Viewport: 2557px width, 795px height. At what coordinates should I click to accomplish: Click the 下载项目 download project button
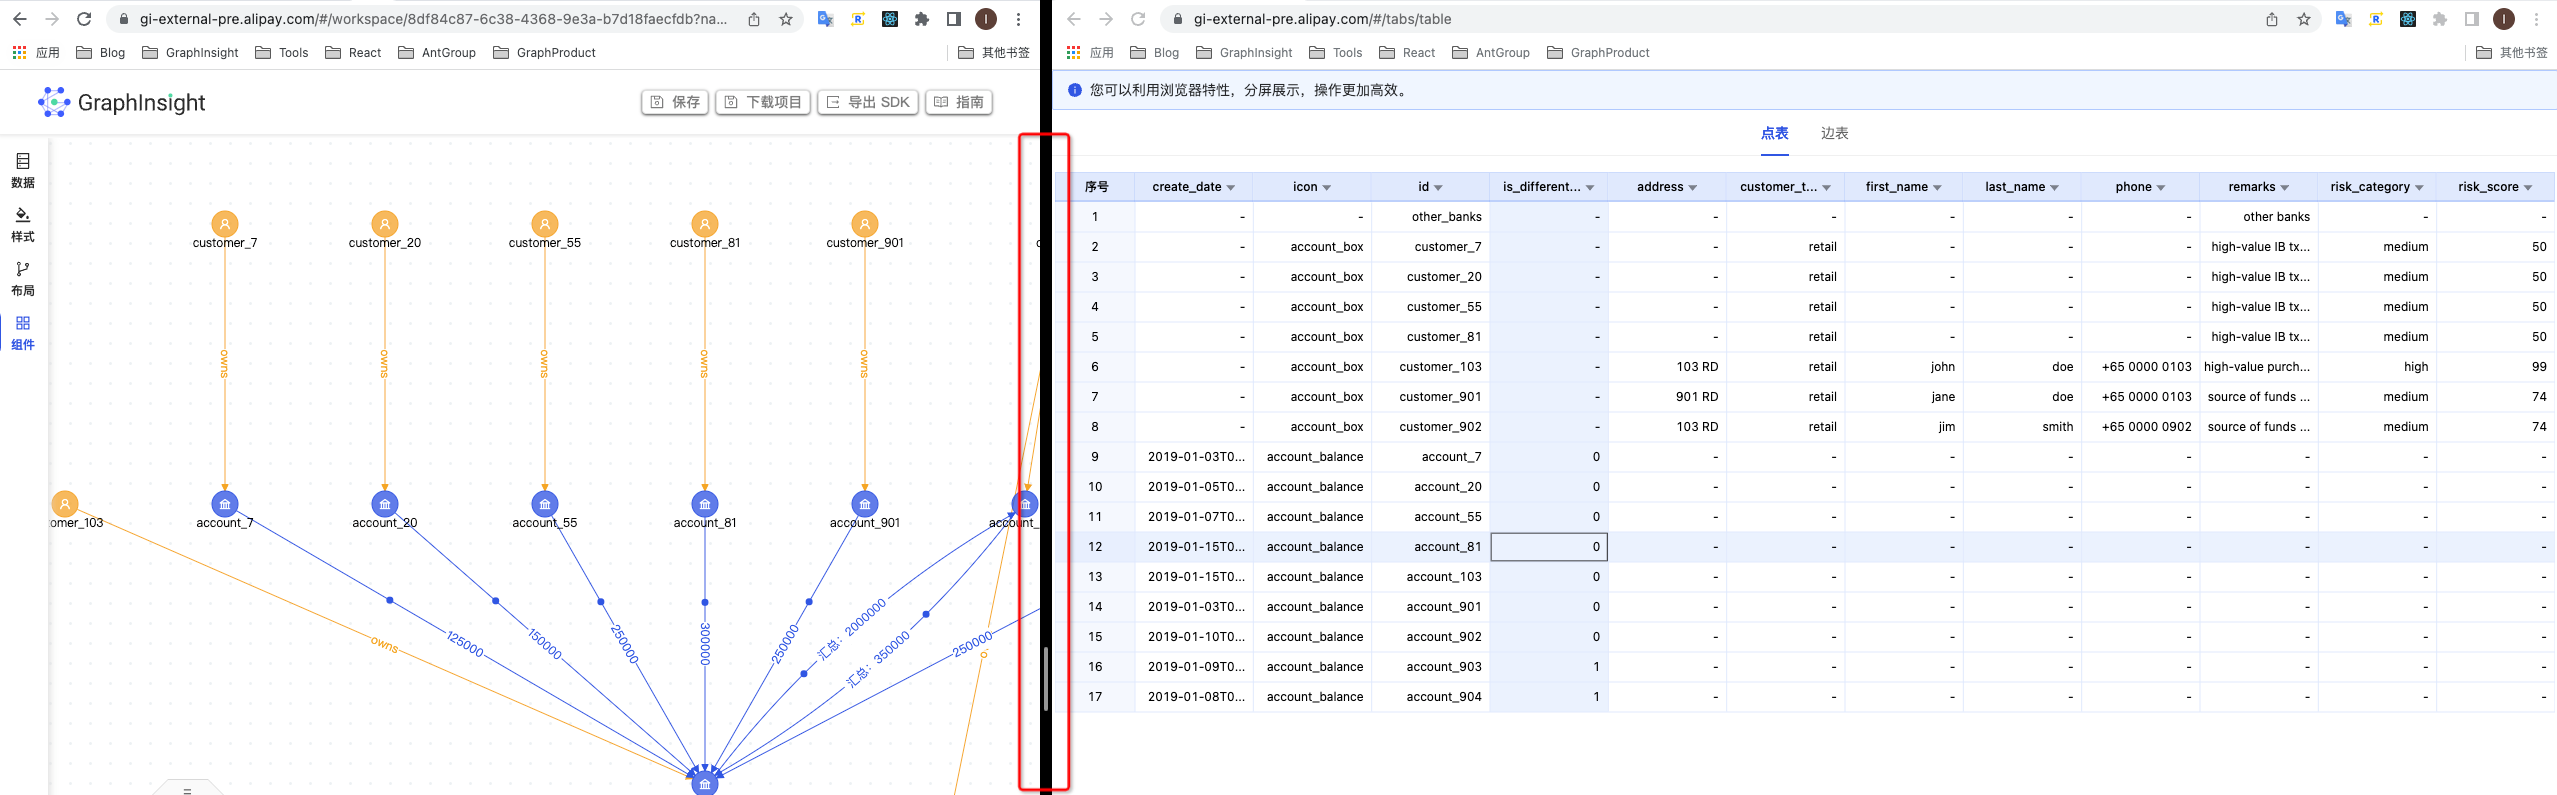[x=763, y=102]
